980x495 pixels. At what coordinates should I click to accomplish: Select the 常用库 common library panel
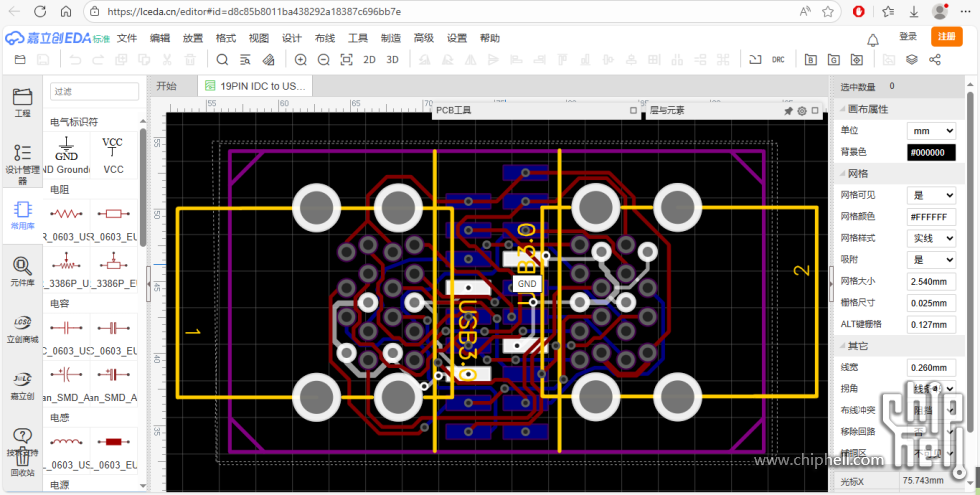pos(22,214)
